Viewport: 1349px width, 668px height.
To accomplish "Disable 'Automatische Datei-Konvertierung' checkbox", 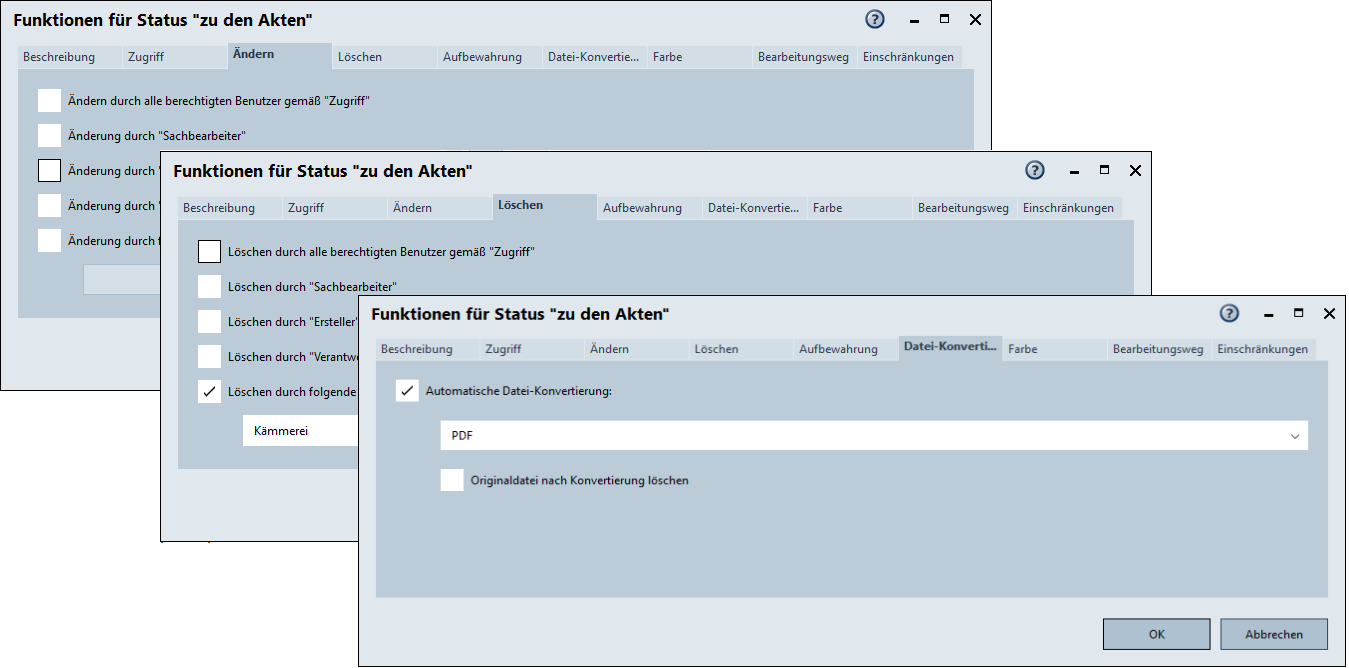I will [x=407, y=391].
